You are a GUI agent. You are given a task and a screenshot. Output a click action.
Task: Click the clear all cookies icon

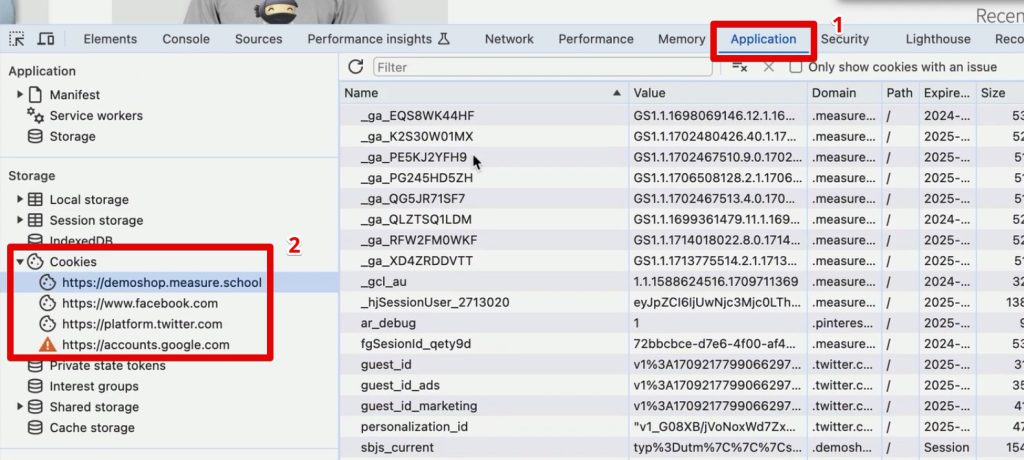point(739,67)
